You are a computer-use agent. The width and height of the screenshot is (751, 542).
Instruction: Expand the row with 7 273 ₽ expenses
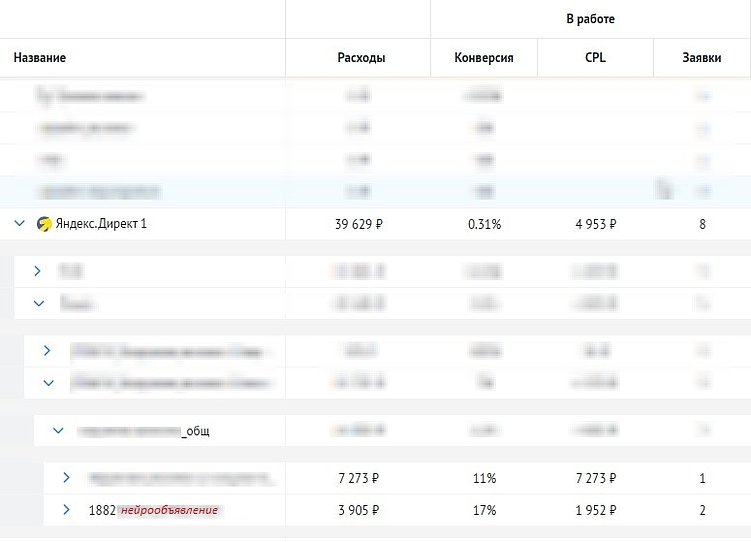coord(67,478)
